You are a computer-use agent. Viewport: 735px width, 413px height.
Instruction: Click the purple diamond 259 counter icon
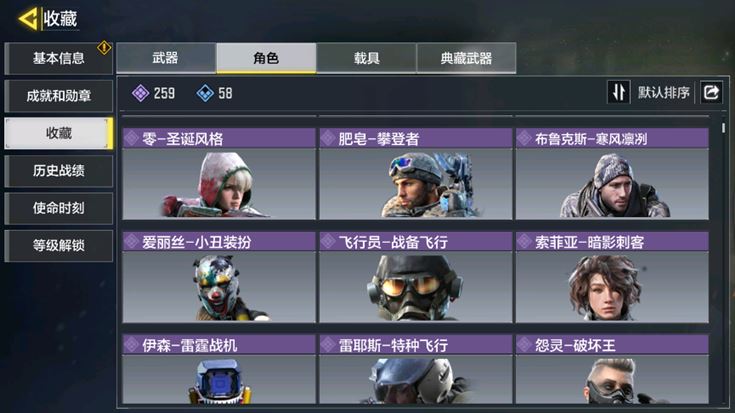click(141, 93)
